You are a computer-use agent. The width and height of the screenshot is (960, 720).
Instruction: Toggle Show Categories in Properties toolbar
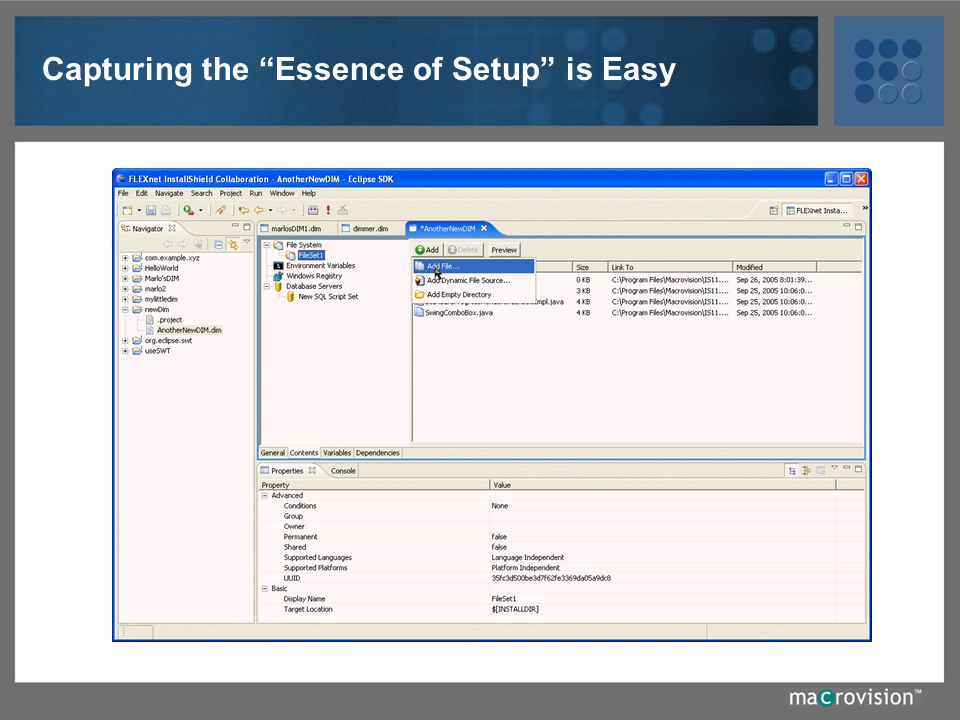792,470
